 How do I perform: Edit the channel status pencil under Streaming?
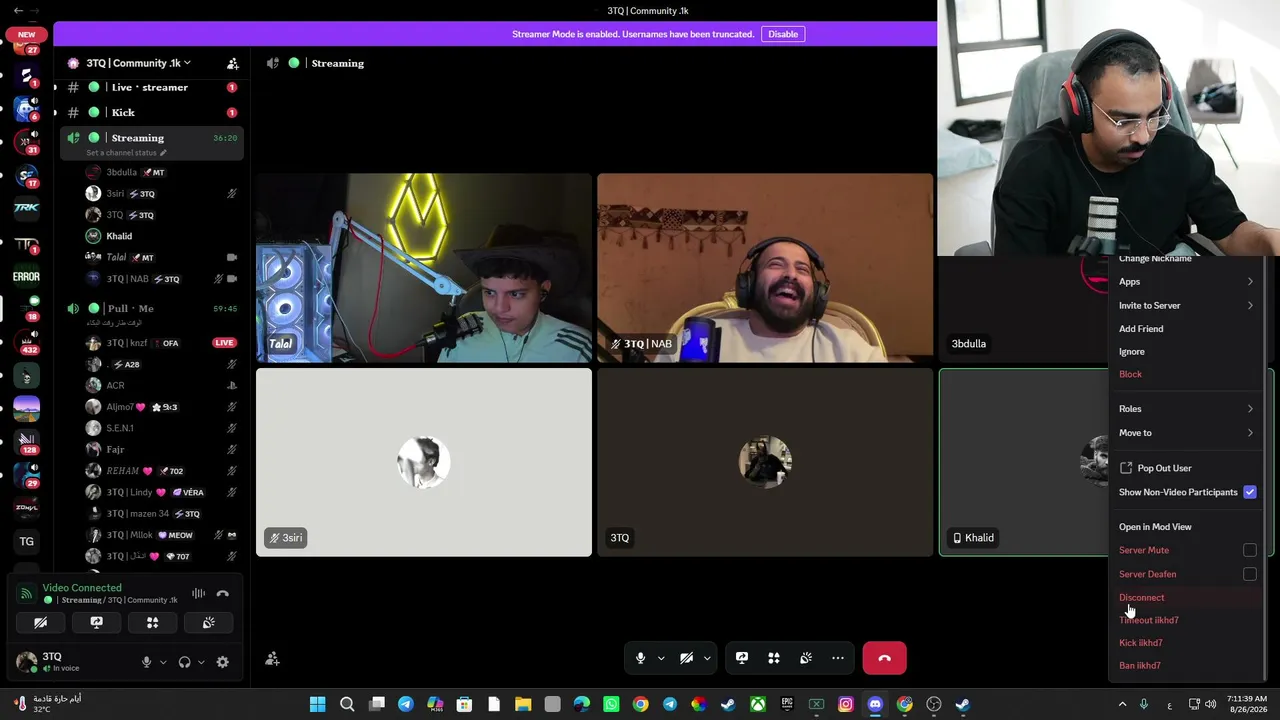pyautogui.click(x=163, y=153)
